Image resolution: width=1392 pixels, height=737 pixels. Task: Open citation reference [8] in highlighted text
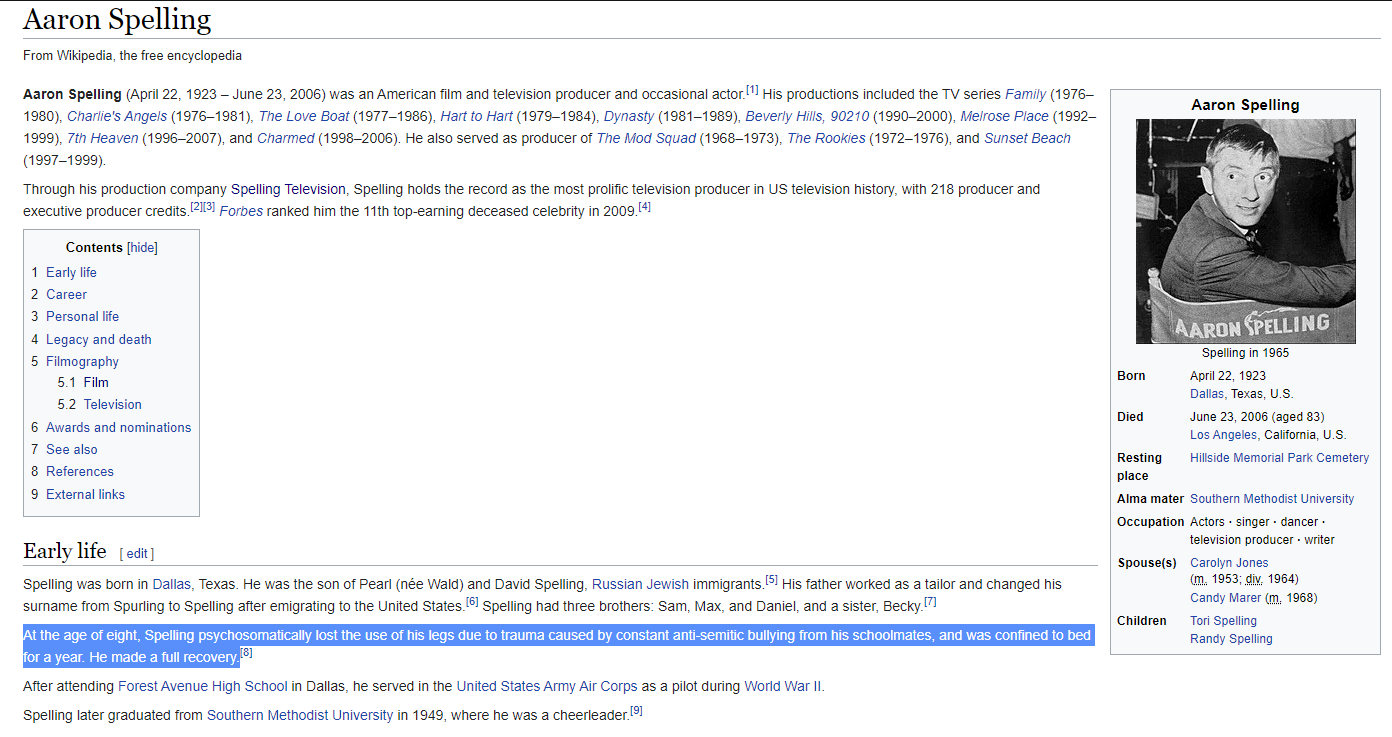coord(246,653)
